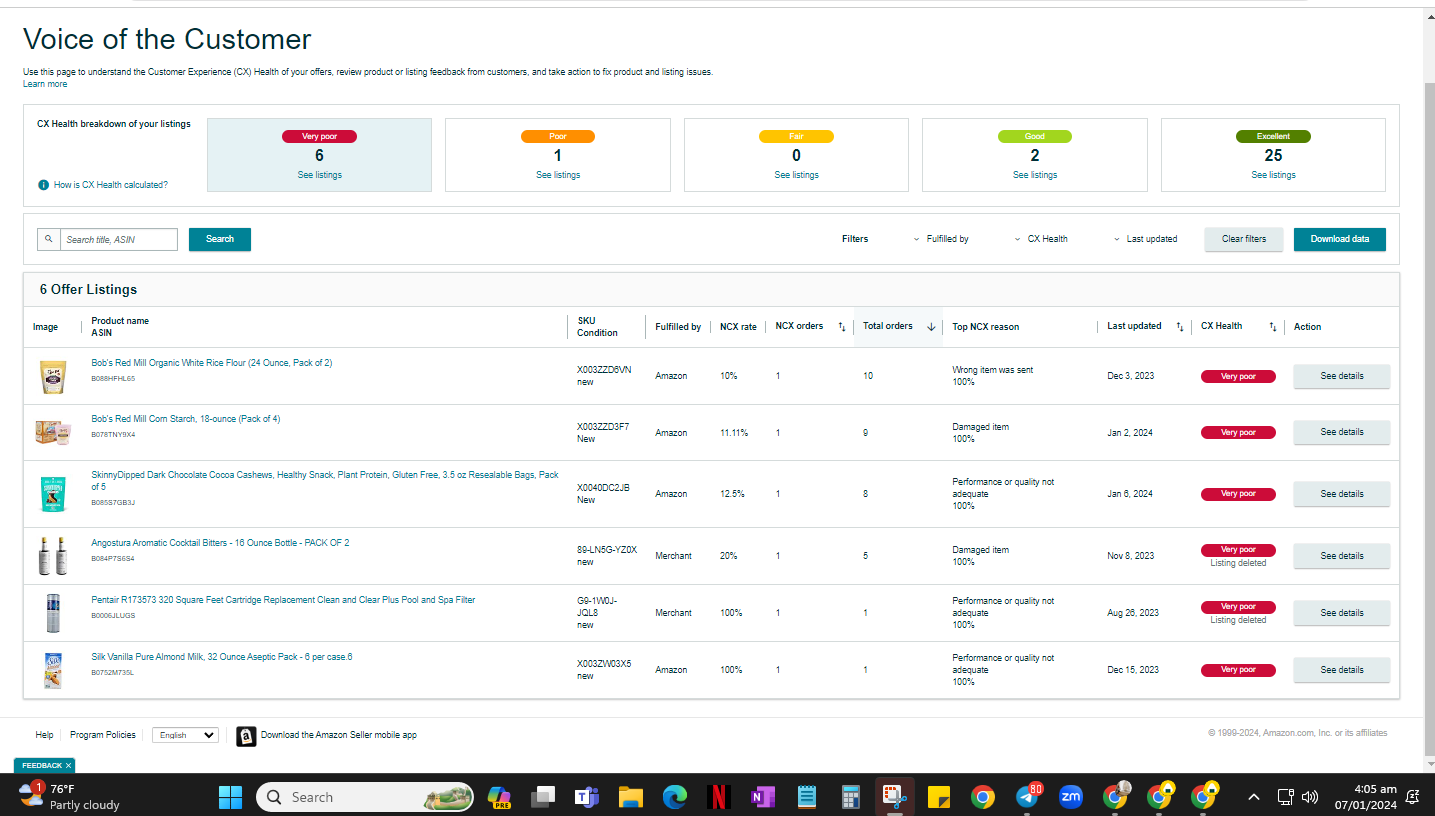Sort by CX Health column arrows
Screen dimensions: 1435x816
(1273, 327)
